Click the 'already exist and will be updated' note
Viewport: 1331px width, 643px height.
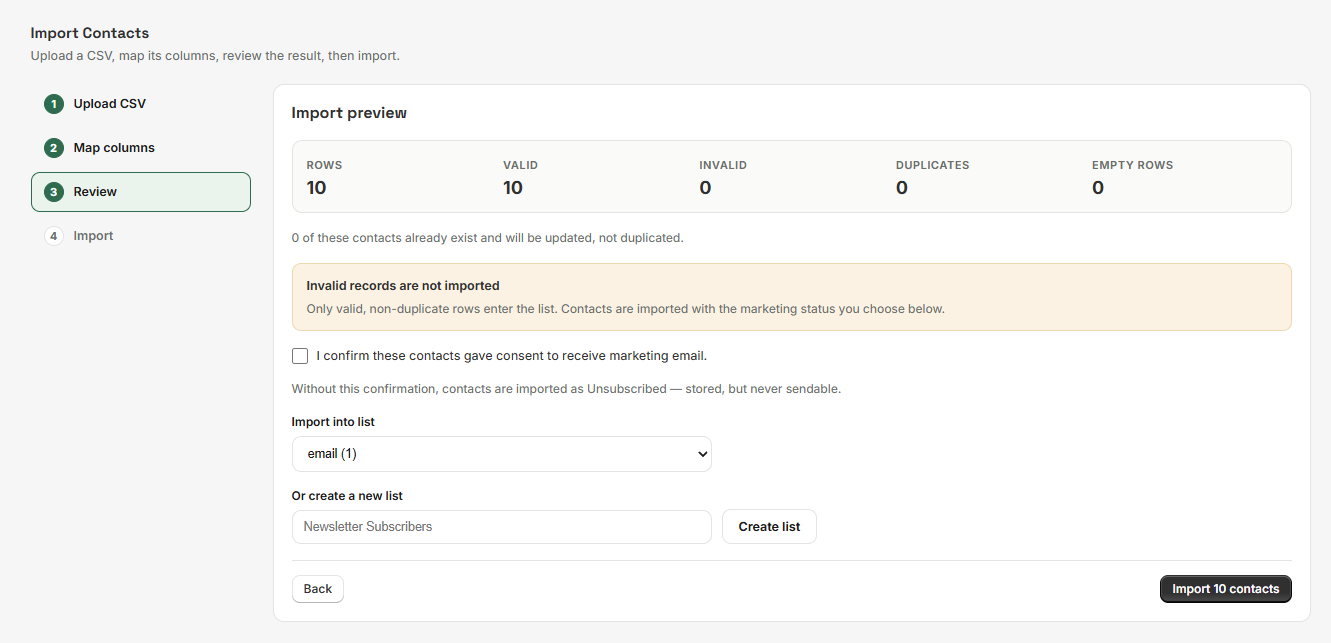click(x=487, y=238)
